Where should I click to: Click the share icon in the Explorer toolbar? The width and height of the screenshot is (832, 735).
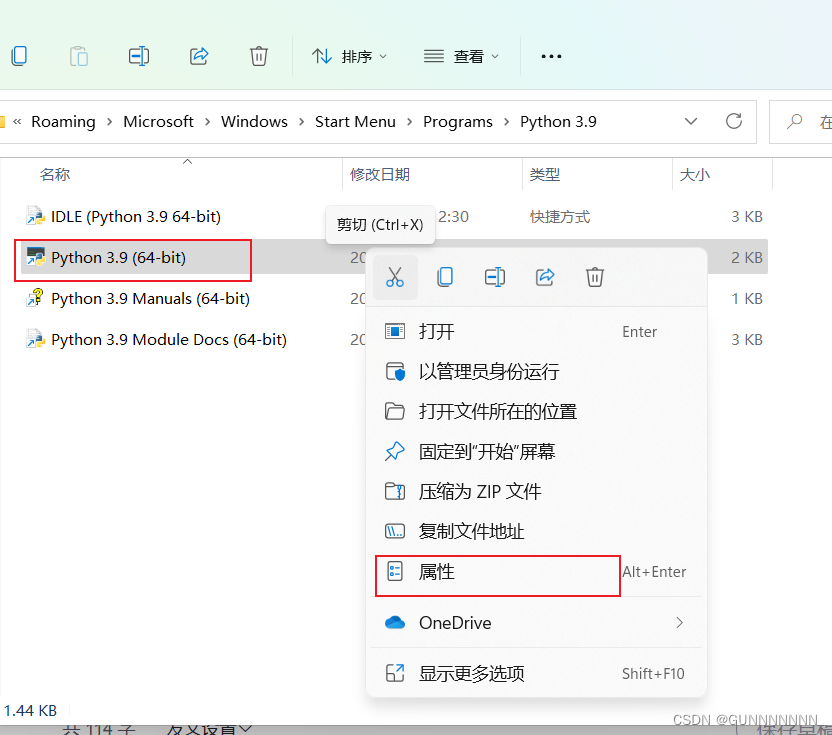point(199,56)
